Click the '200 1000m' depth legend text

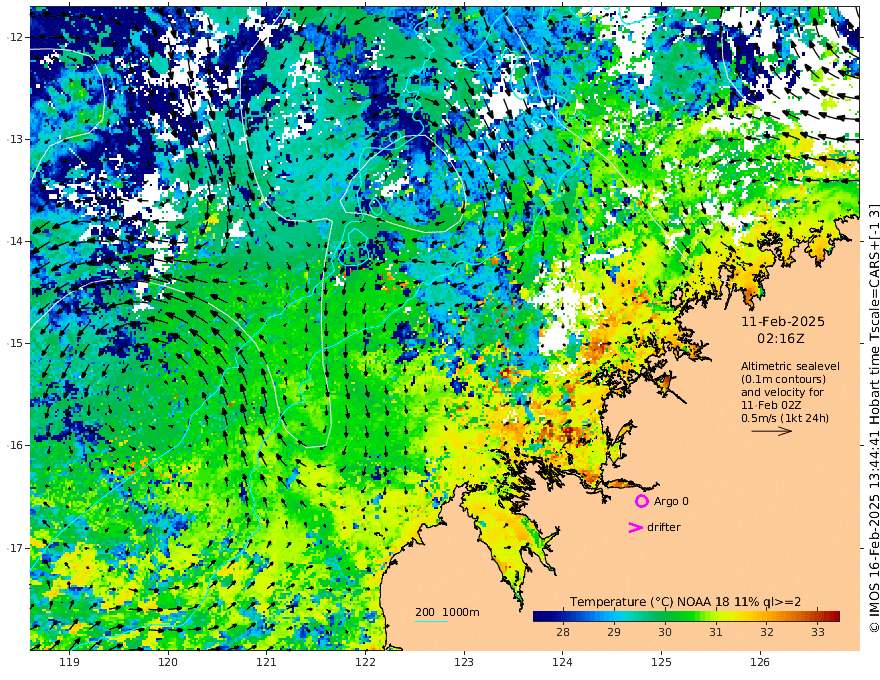(447, 612)
